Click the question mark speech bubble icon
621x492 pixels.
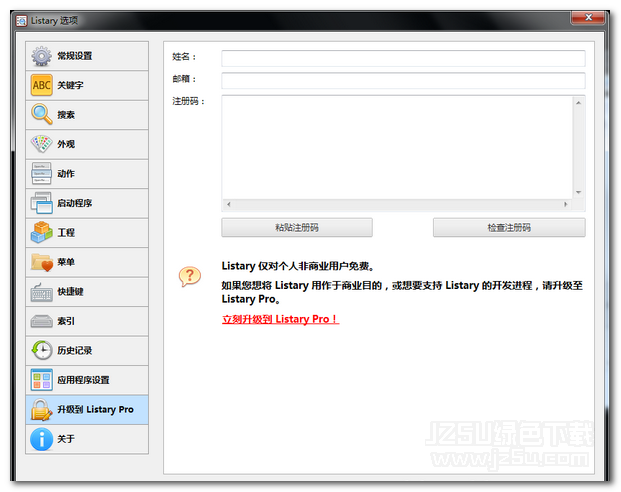click(x=190, y=276)
